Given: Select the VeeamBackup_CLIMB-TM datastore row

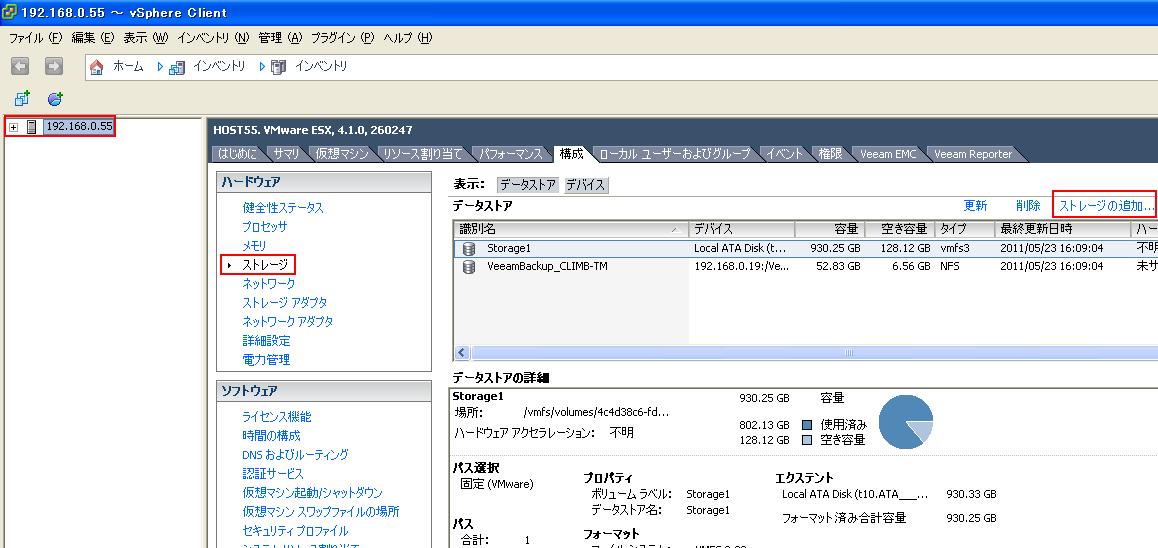Looking at the screenshot, I should click(x=806, y=267).
